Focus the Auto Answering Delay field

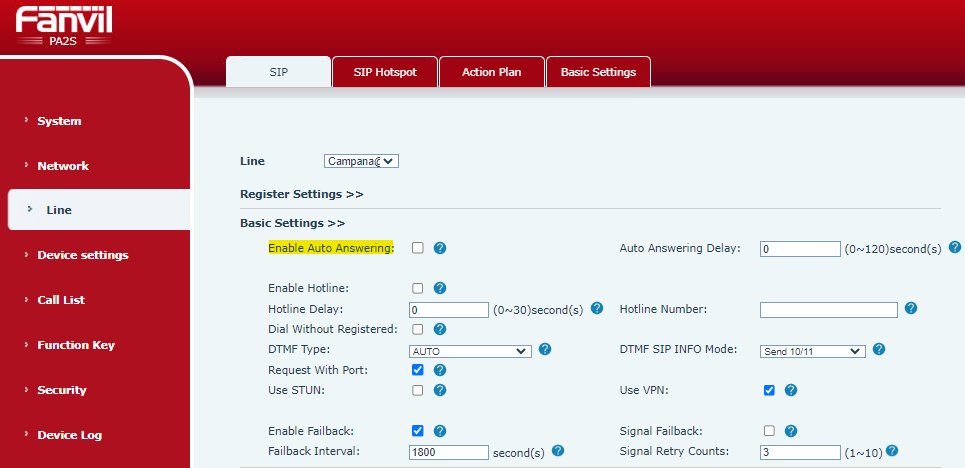(x=800, y=249)
